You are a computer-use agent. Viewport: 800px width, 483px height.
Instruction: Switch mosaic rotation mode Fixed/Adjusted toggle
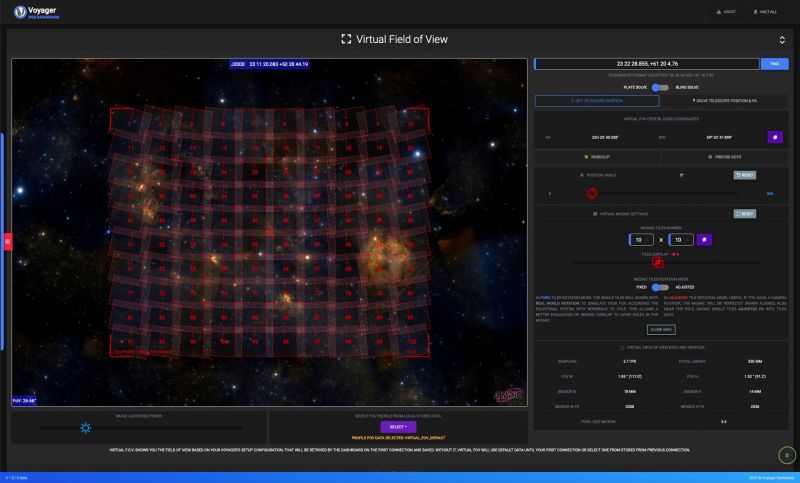coord(660,287)
